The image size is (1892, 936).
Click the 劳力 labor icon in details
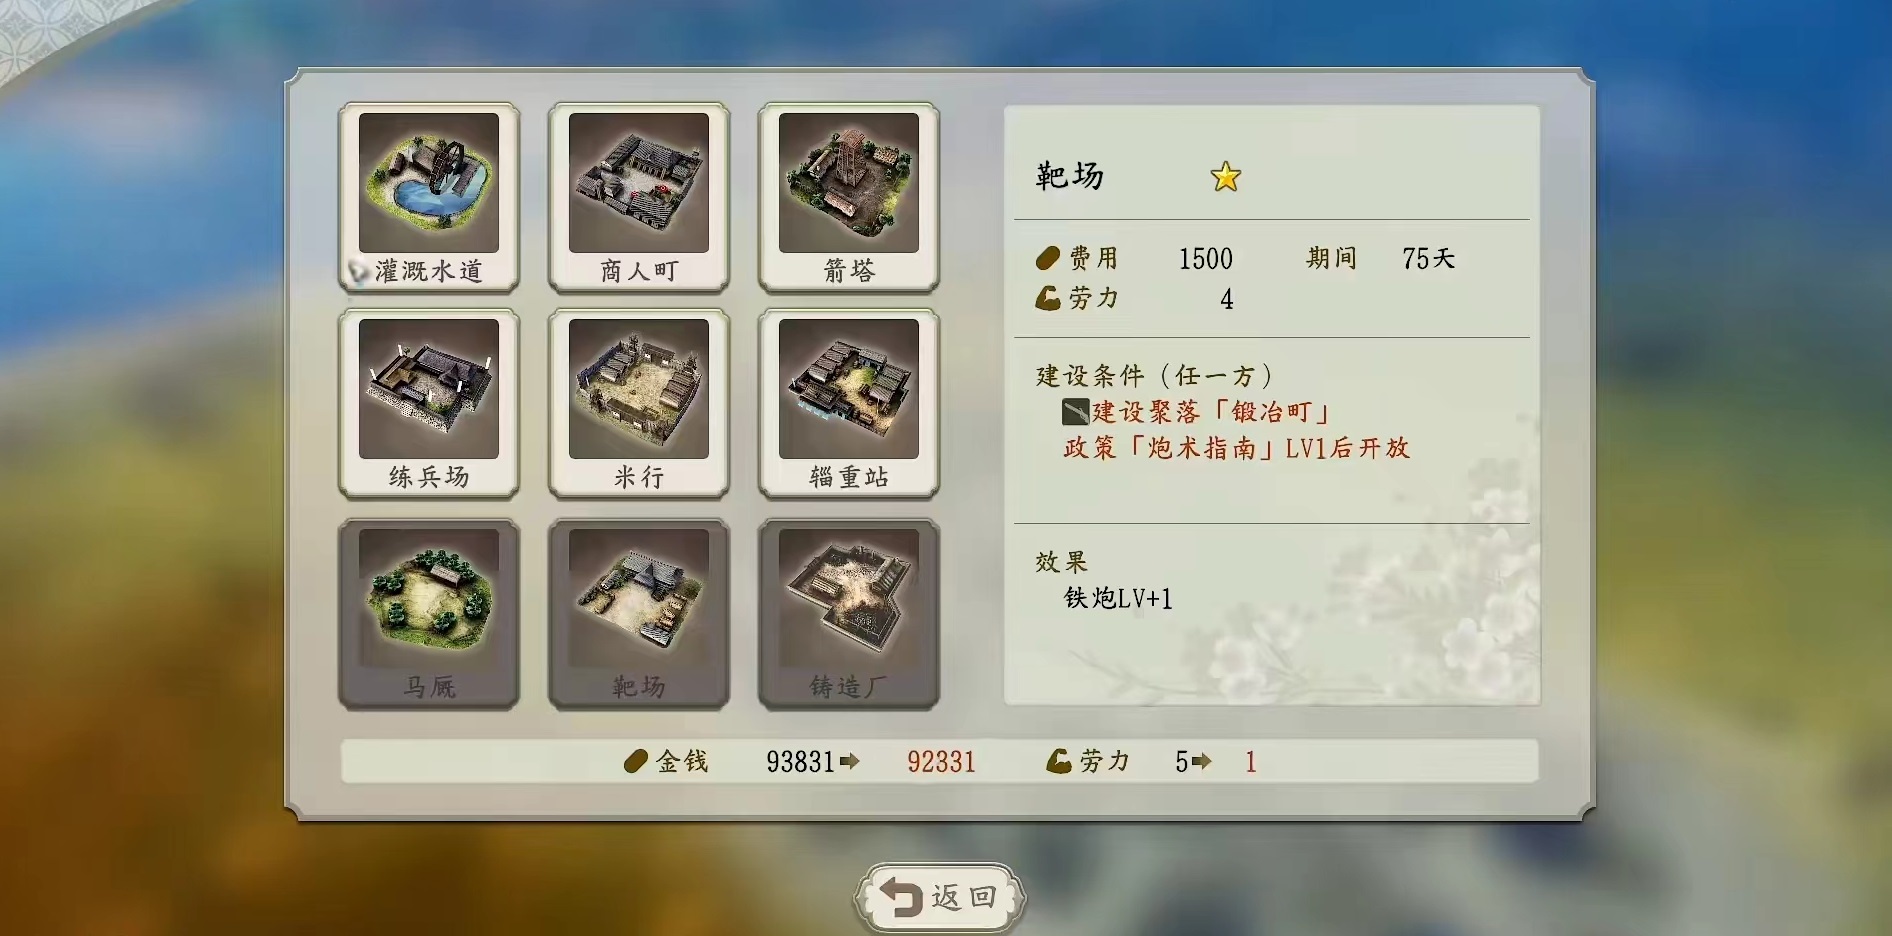coord(1047,299)
